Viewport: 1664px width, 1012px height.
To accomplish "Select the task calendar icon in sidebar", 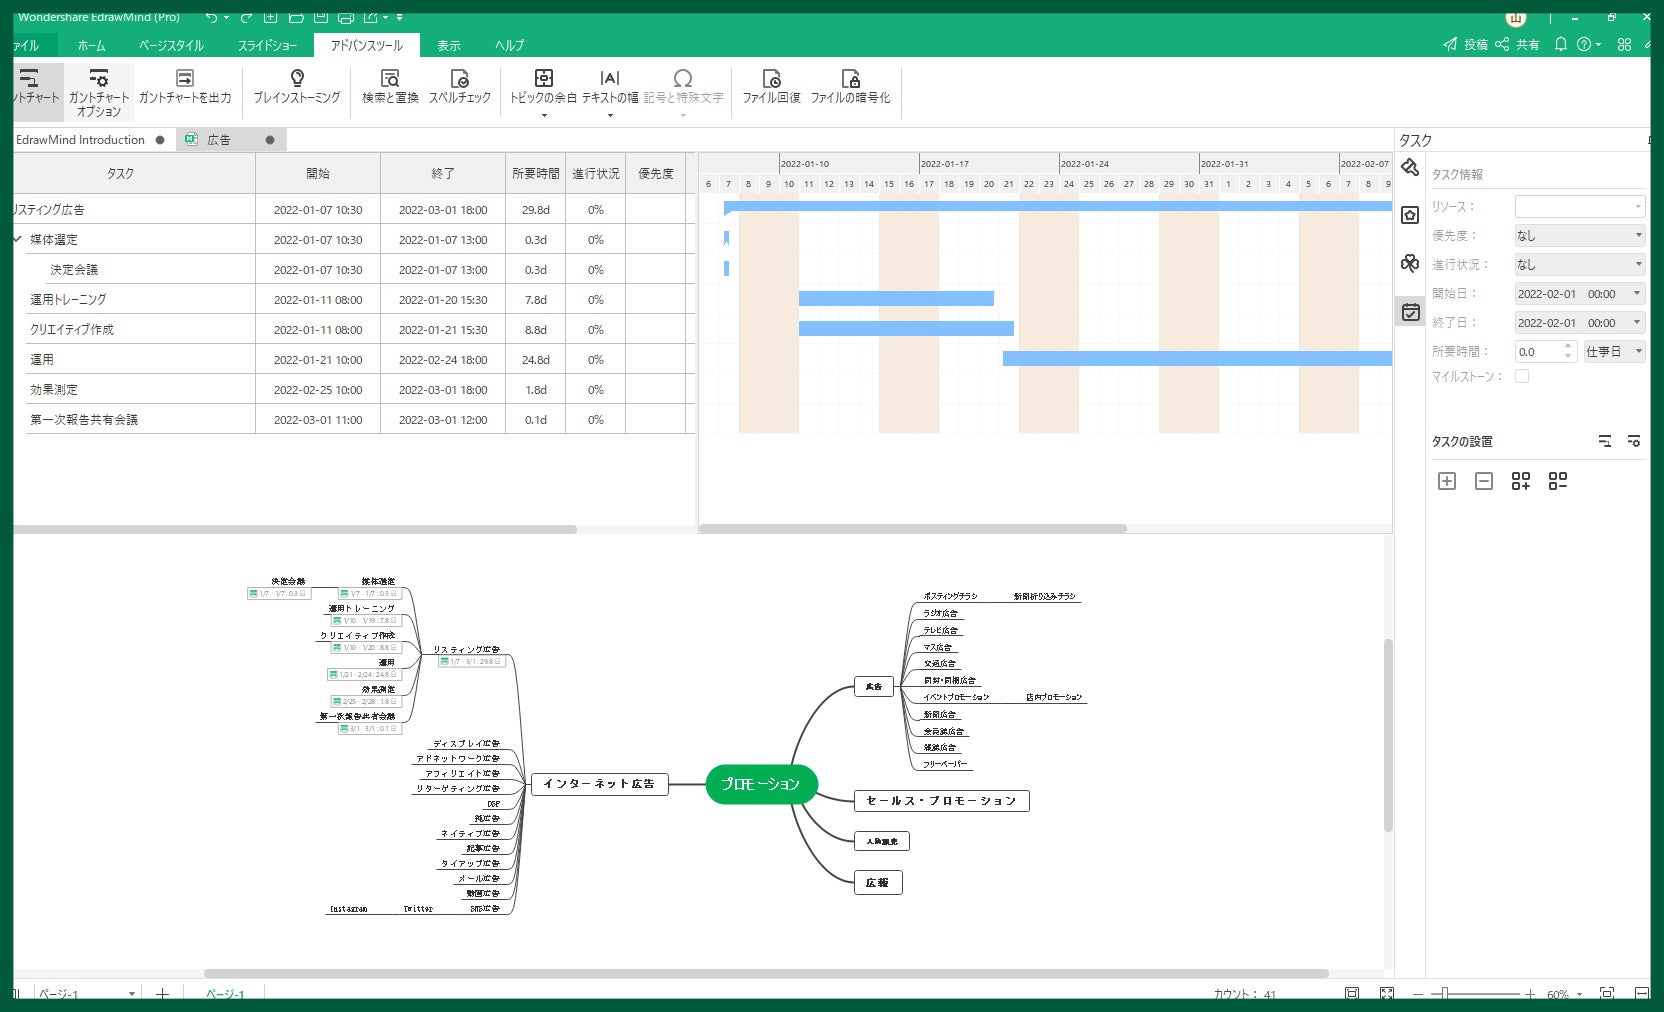I will coord(1410,312).
